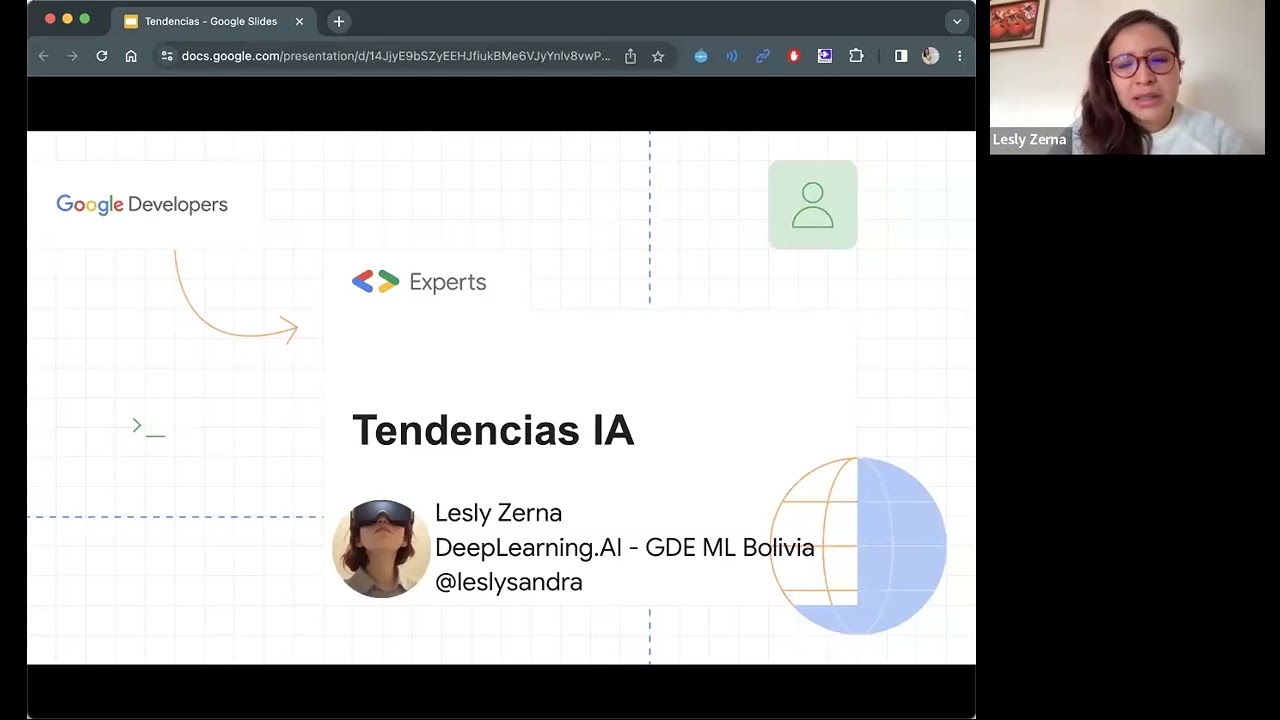View site information icon in address bar
The image size is (1280, 720).
167,56
